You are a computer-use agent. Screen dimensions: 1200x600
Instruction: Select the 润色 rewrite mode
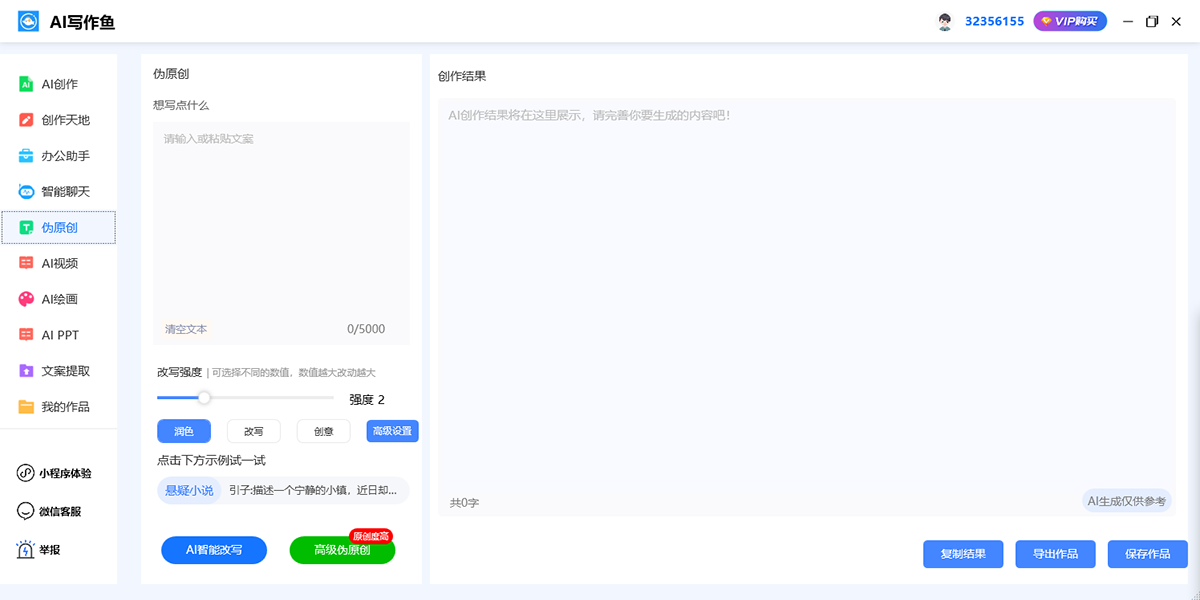pos(184,431)
